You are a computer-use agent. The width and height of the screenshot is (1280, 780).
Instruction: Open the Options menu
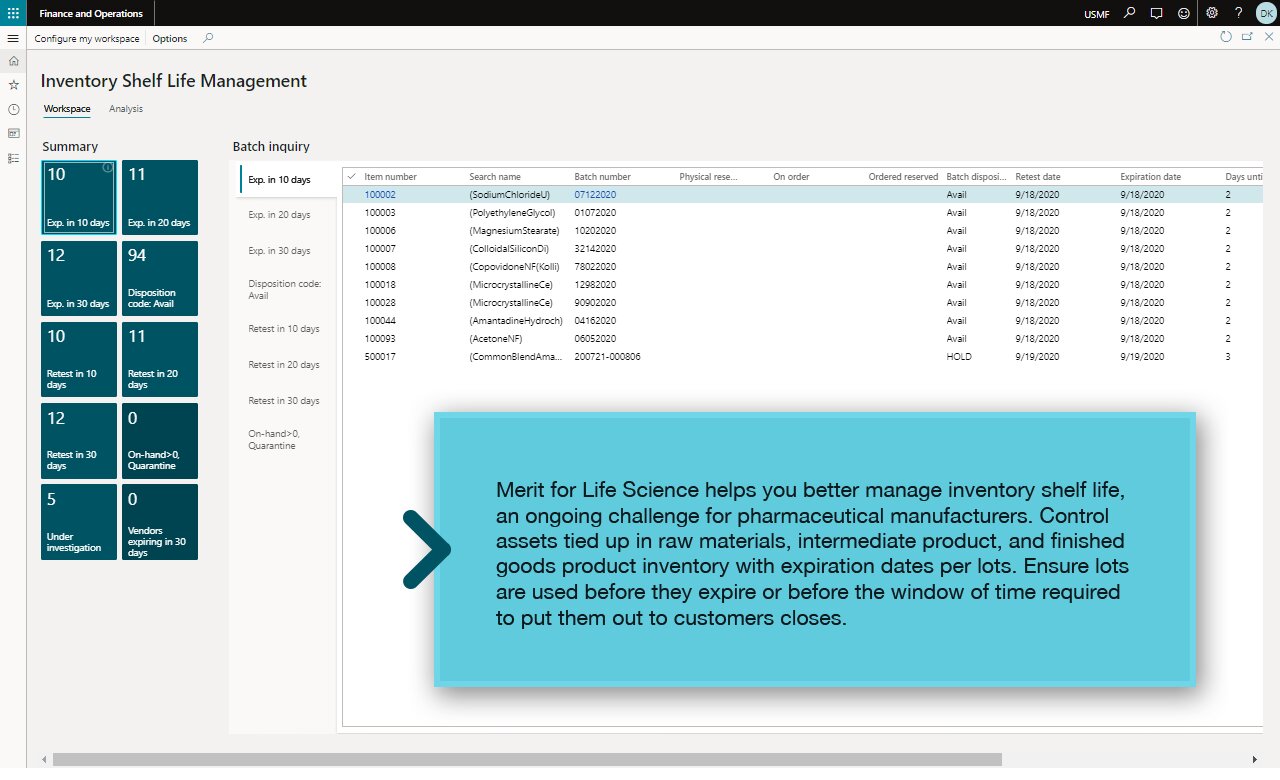pyautogui.click(x=170, y=38)
